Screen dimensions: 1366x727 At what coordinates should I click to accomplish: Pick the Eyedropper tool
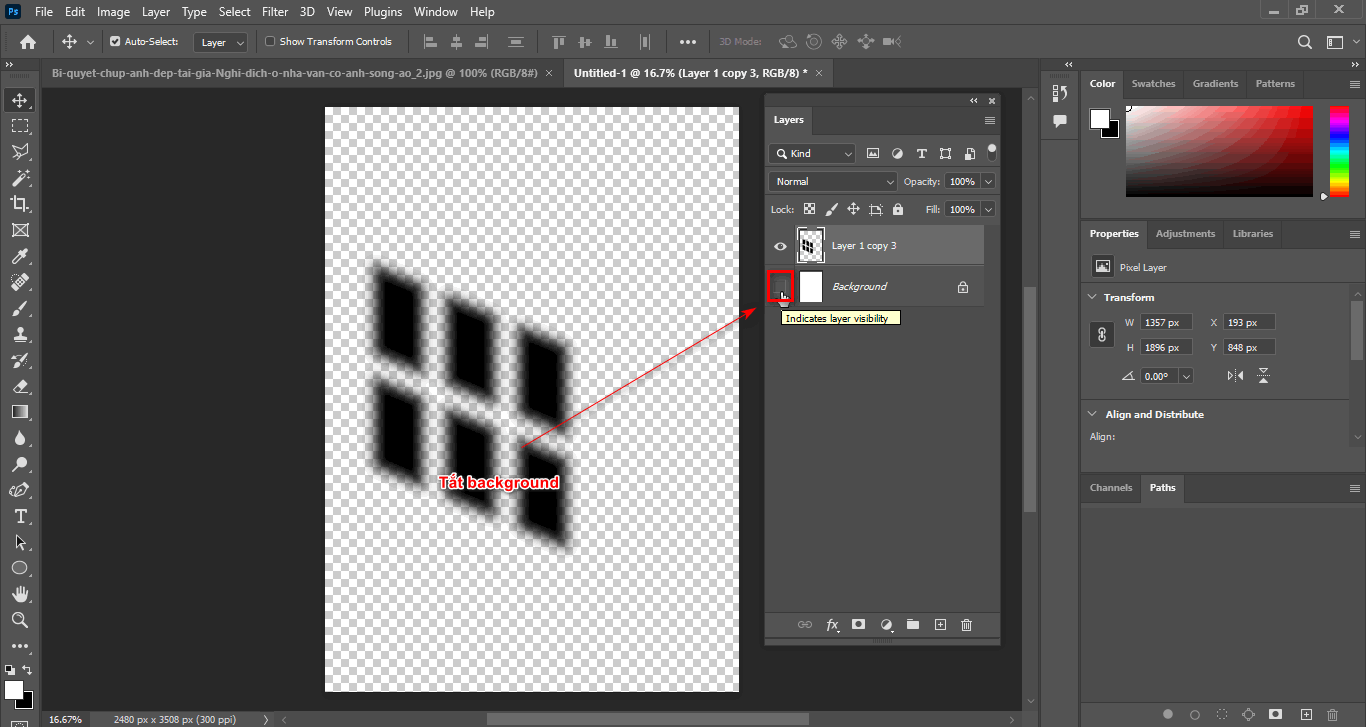[x=20, y=255]
